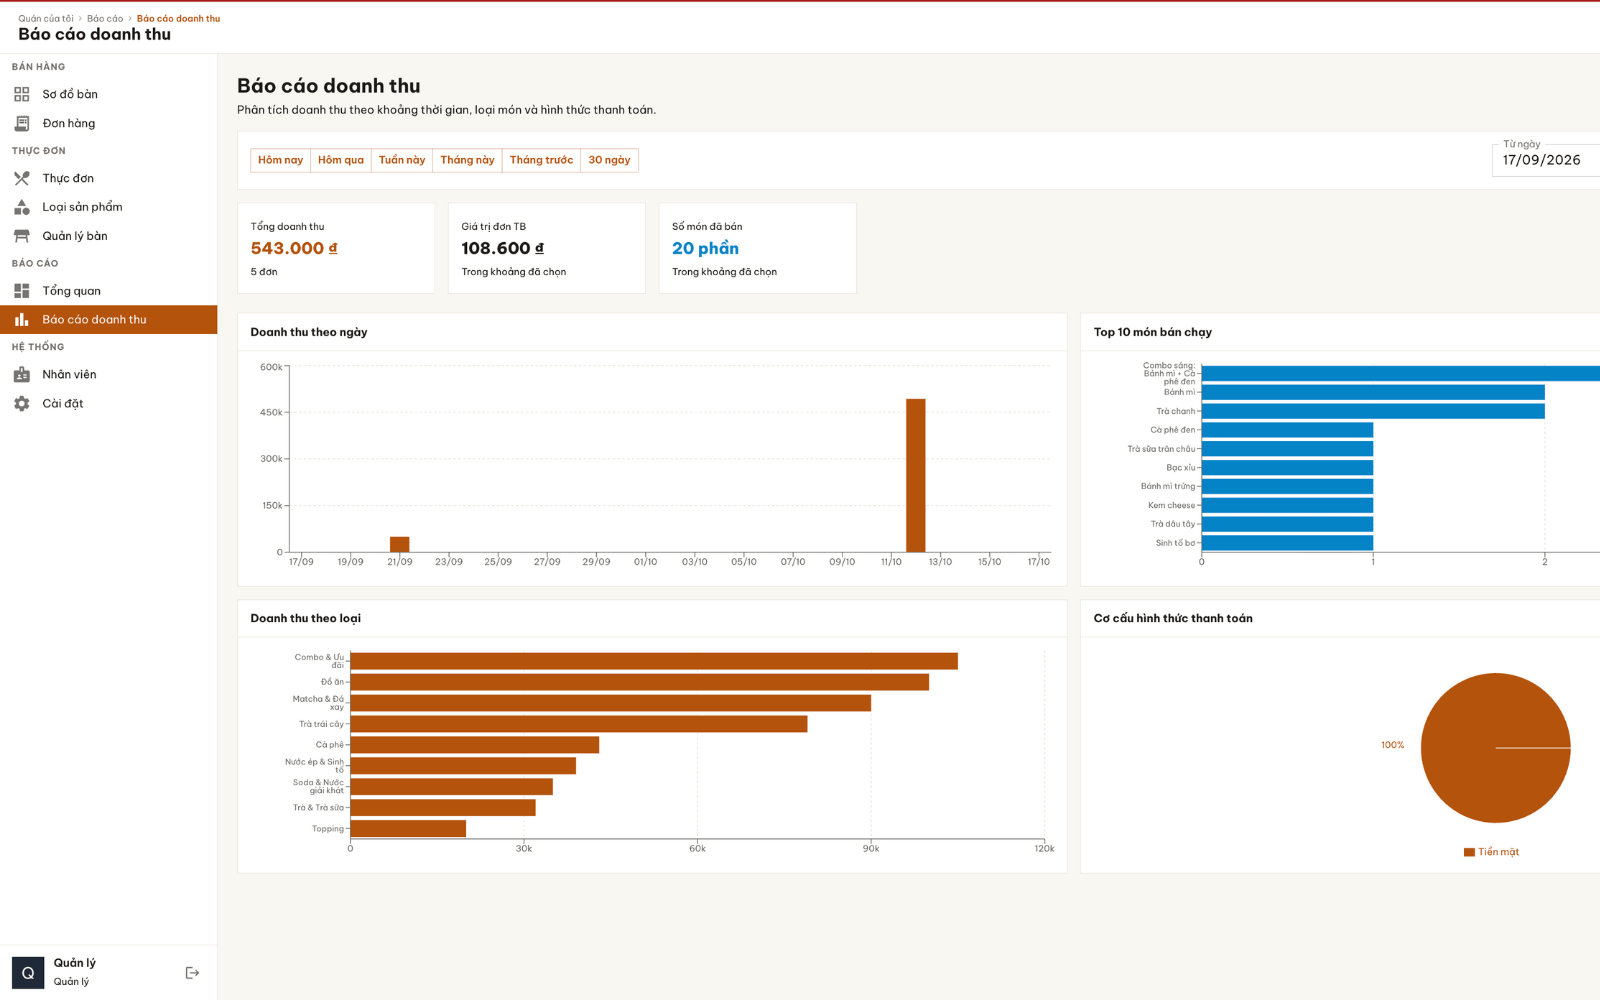1600x1000 pixels.
Task: Click the Combo & Ưu đãi category bar
Action: tap(654, 661)
